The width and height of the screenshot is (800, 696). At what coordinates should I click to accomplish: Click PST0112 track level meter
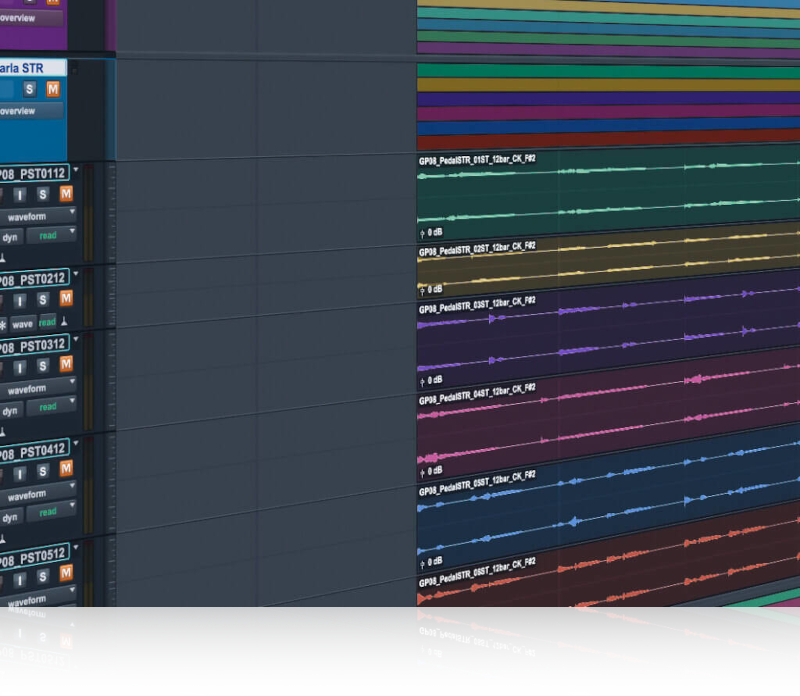pos(88,213)
